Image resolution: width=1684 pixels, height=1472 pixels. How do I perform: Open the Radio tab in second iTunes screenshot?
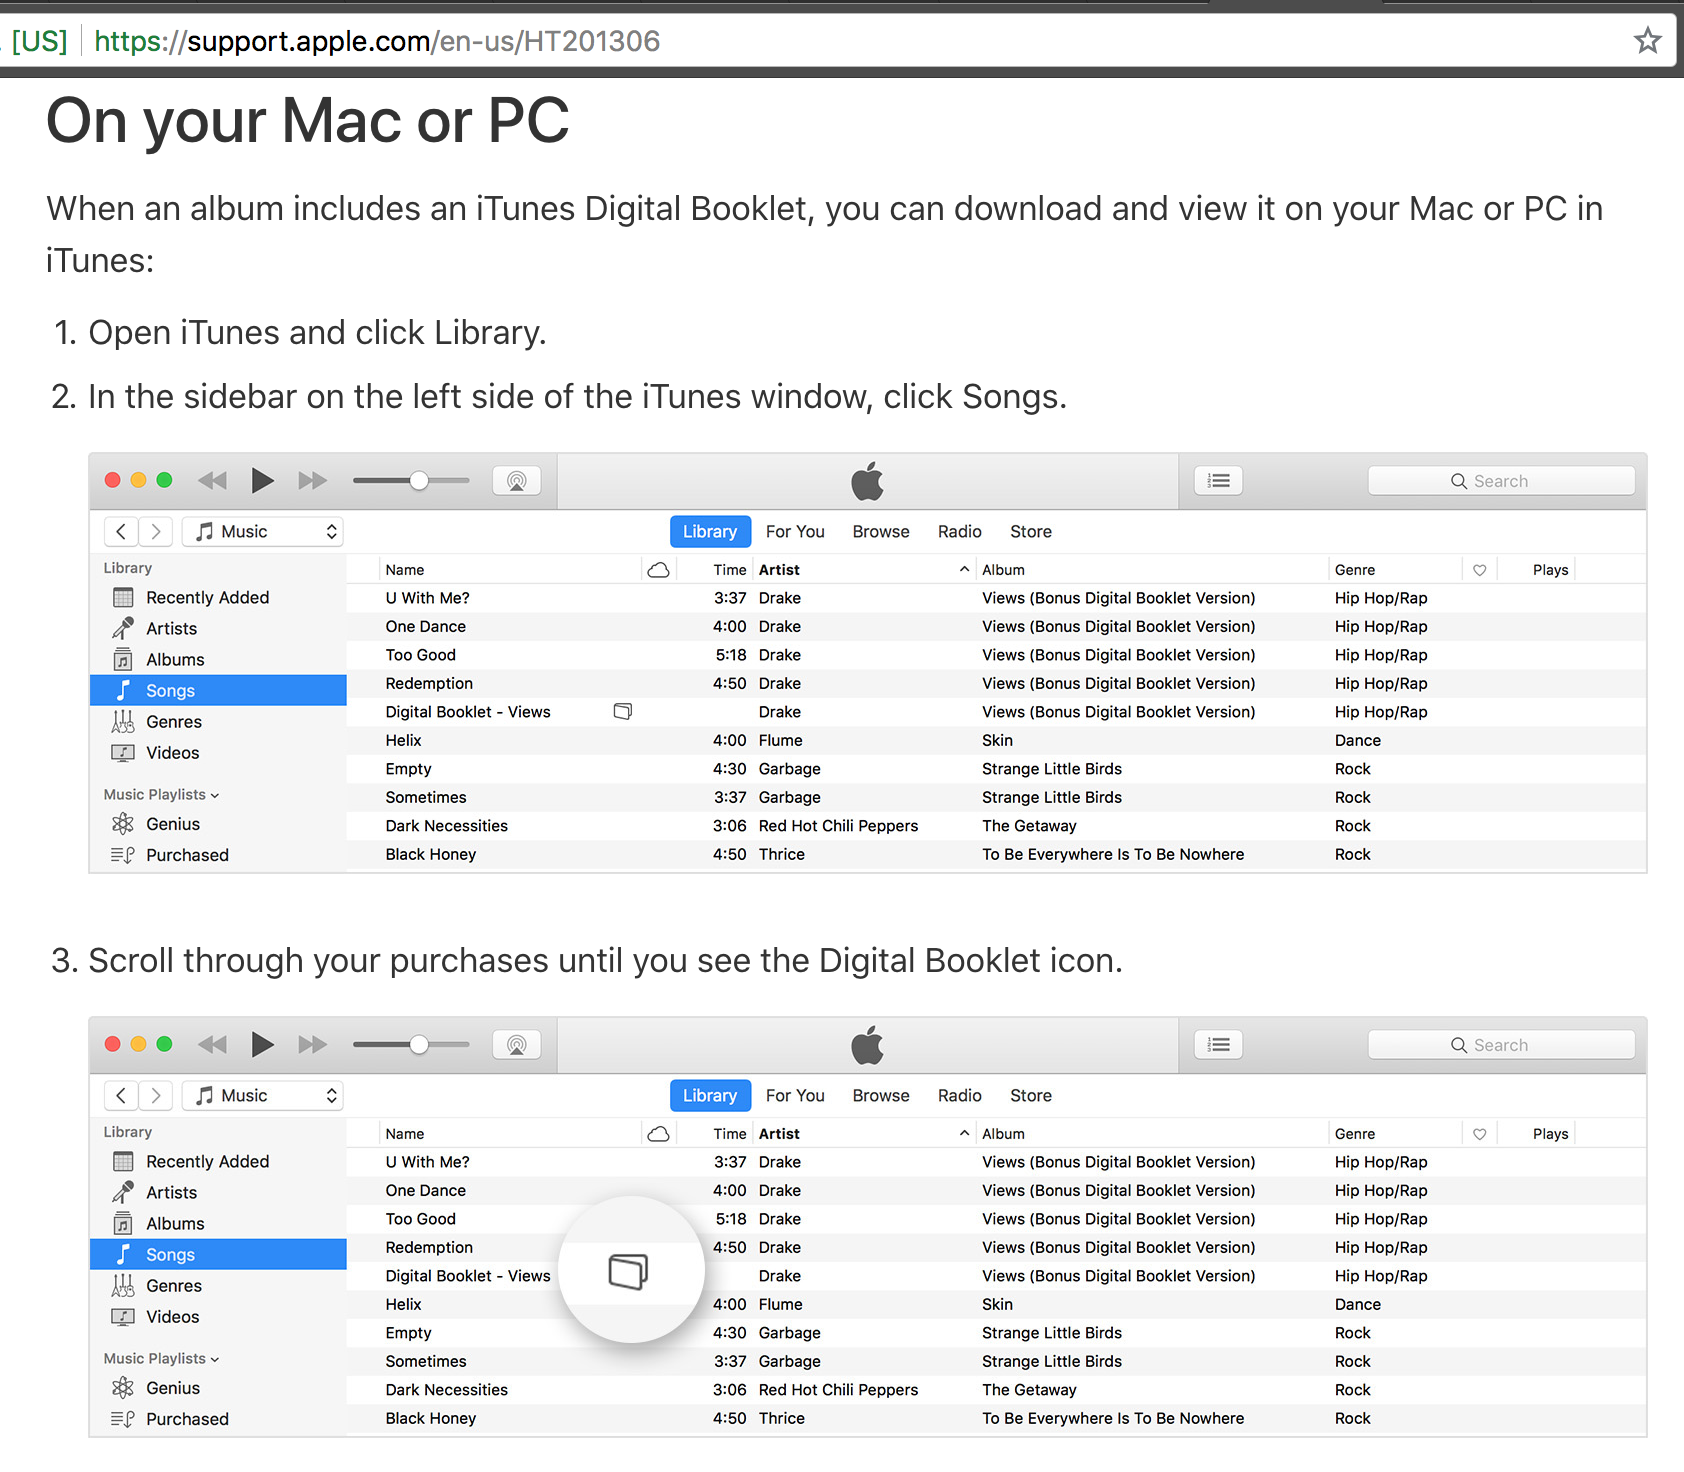[960, 1096]
